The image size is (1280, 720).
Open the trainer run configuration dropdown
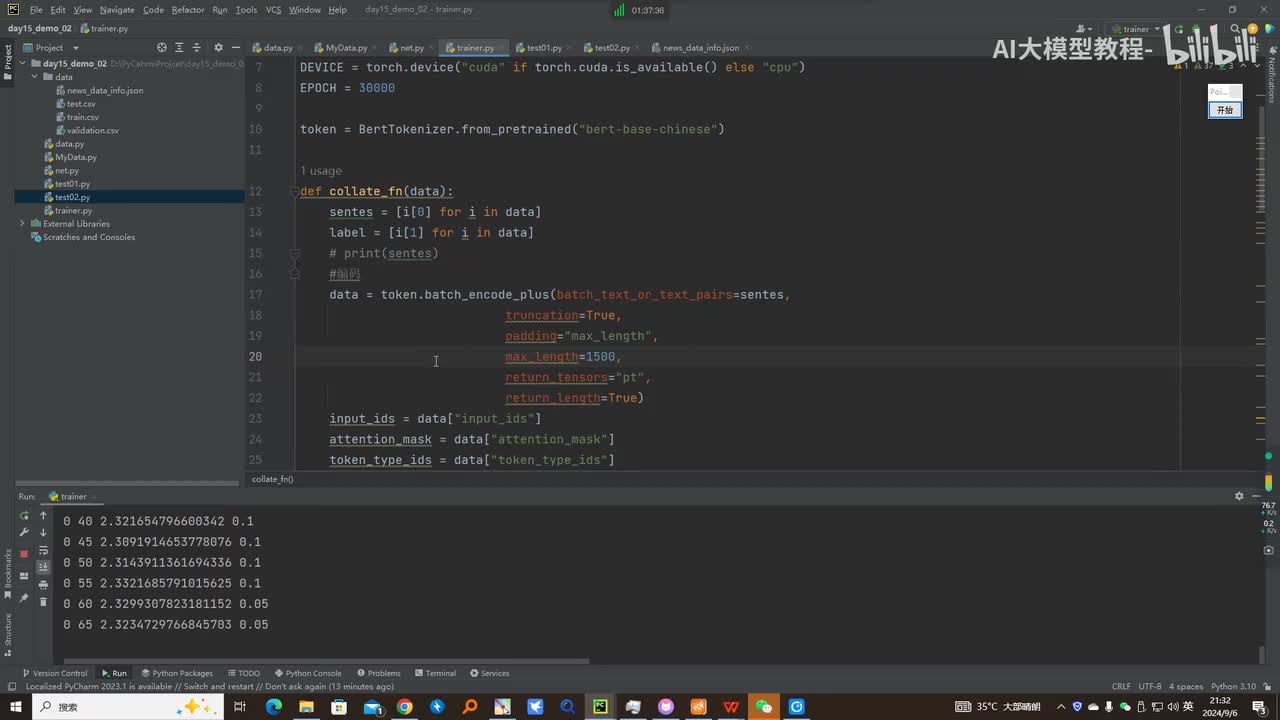(x=1136, y=29)
